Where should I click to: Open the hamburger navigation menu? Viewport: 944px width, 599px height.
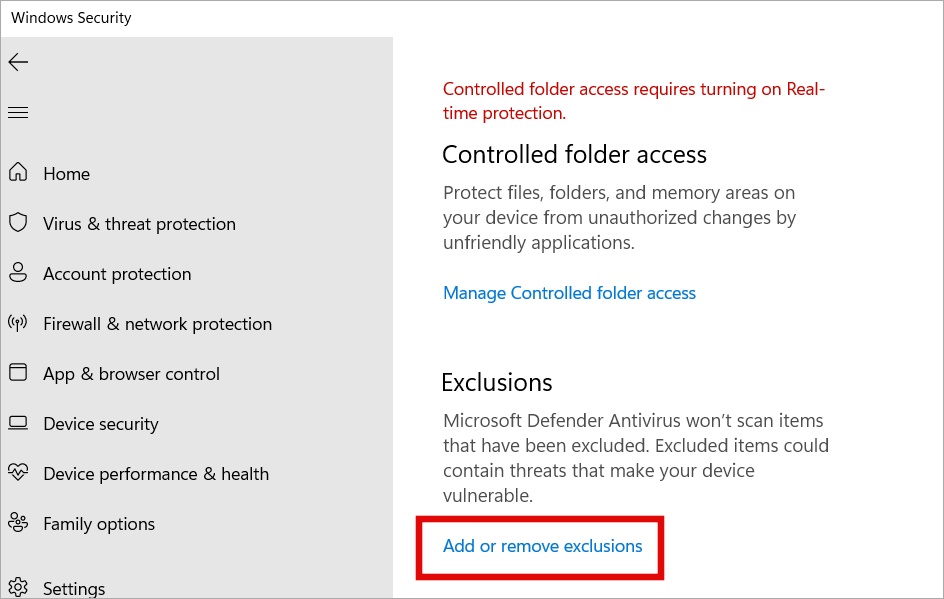pyautogui.click(x=18, y=113)
